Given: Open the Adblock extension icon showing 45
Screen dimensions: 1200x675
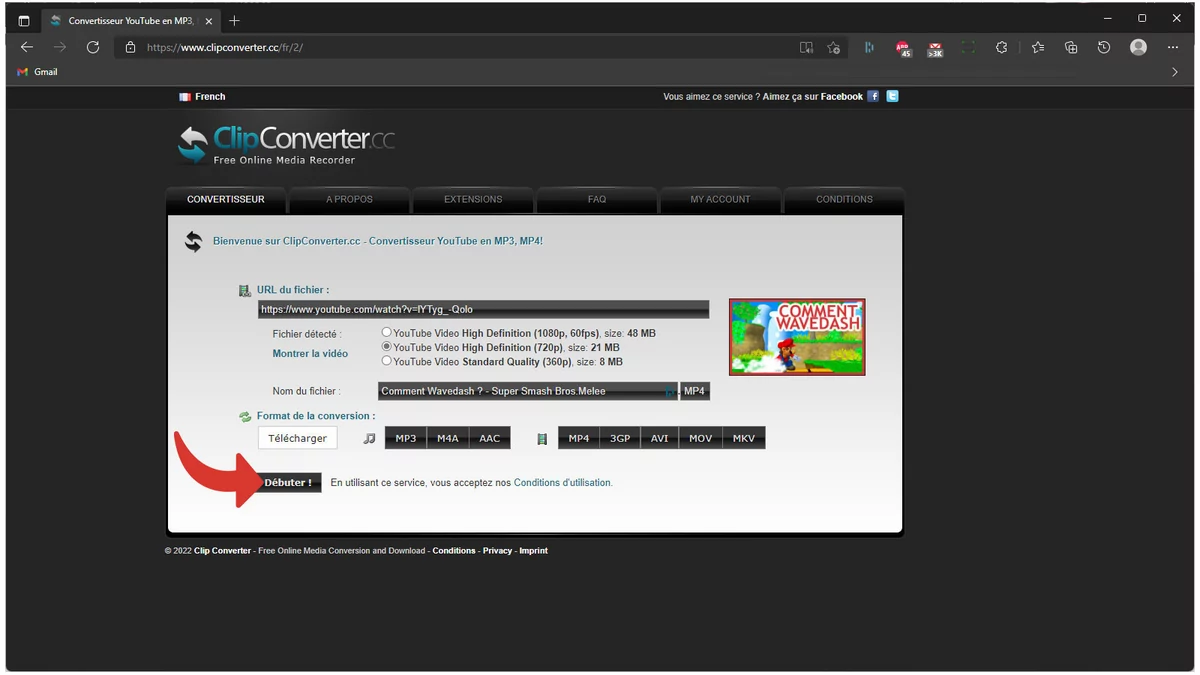Looking at the screenshot, I should (903, 48).
